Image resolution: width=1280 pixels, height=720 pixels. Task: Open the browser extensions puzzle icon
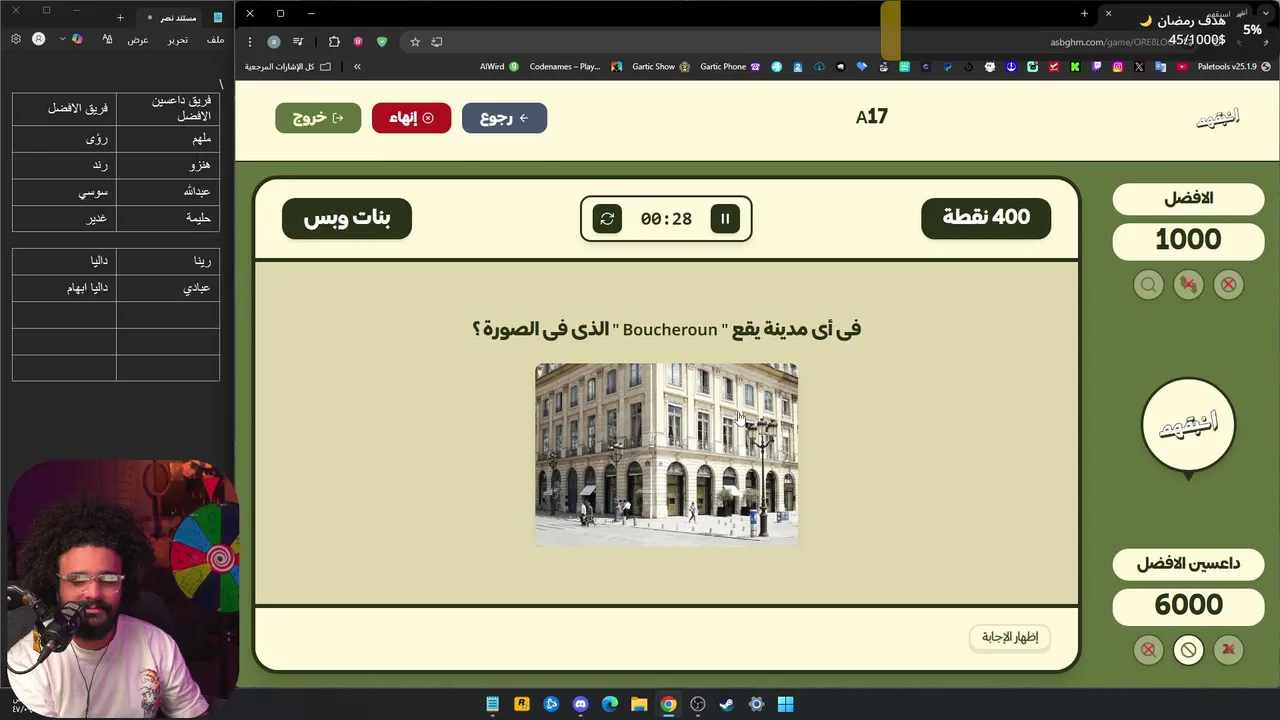pyautogui.click(x=334, y=42)
